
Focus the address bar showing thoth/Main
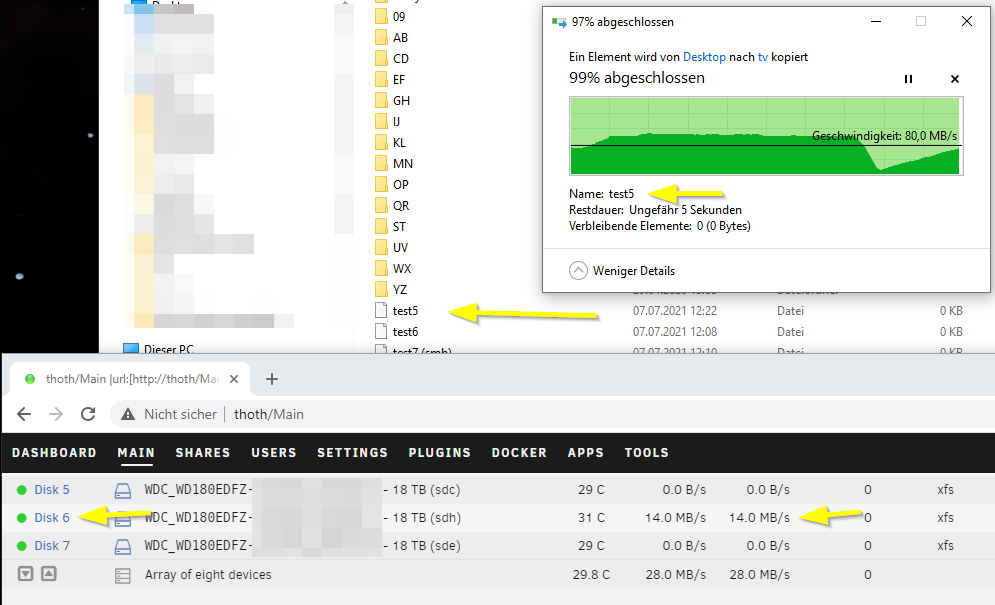pos(269,415)
